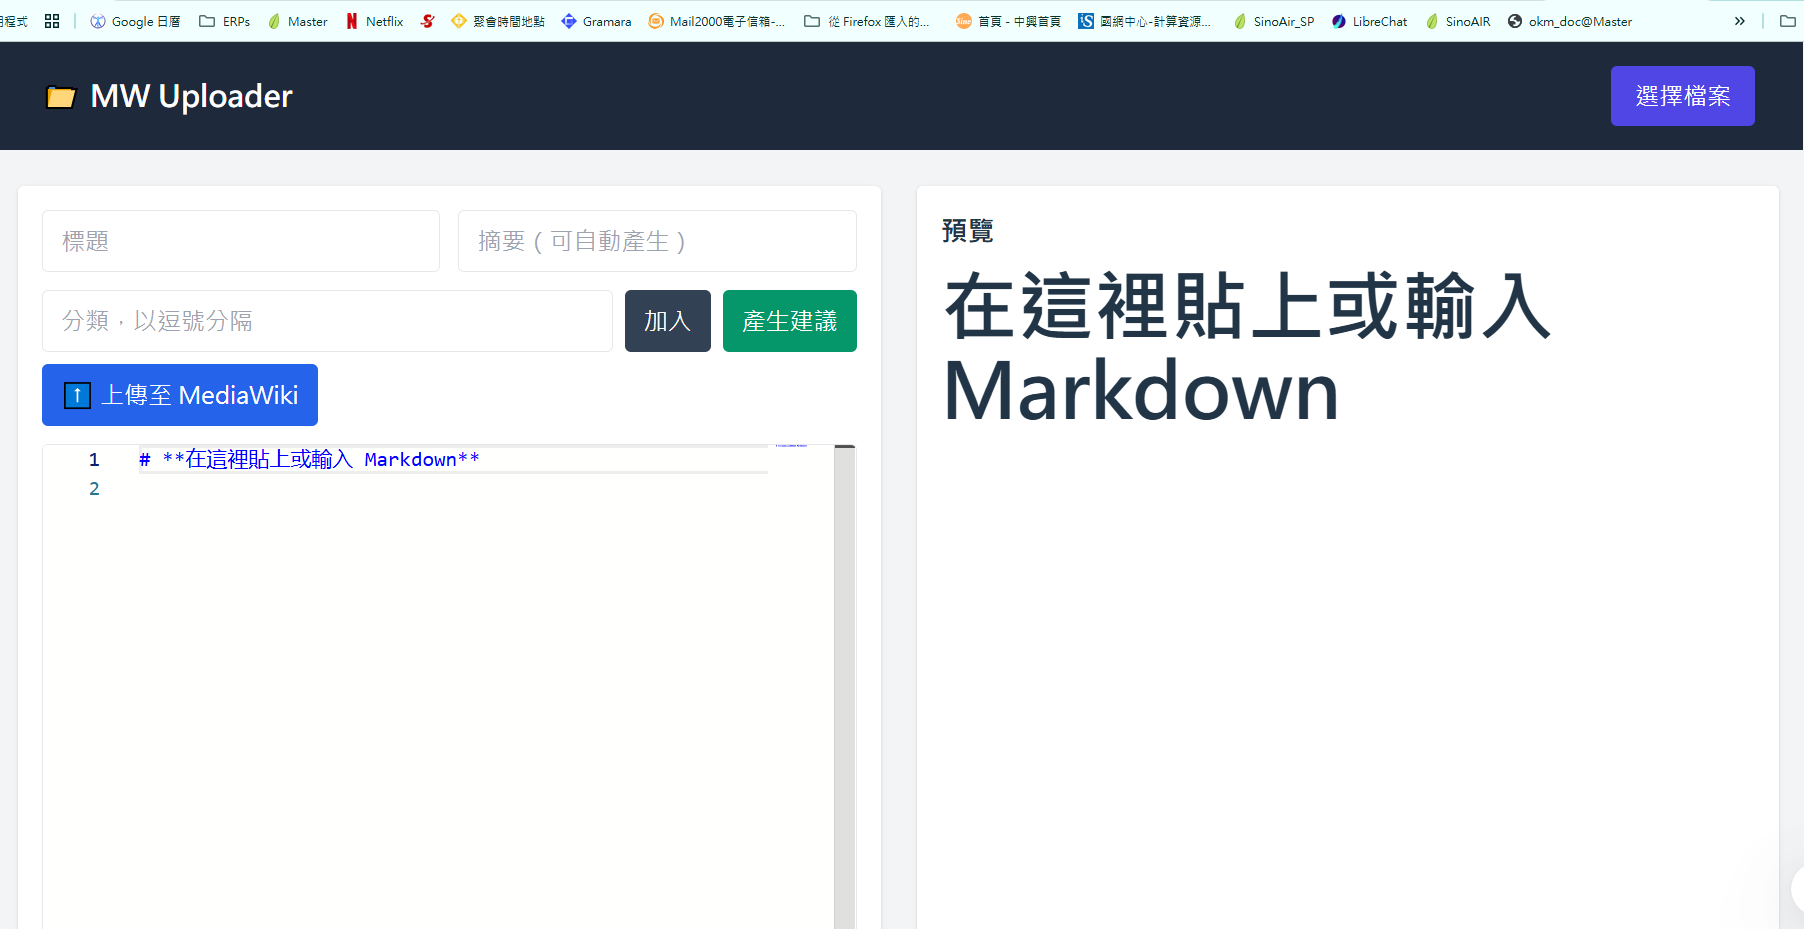Open the LibreChat bookmark
1804x929 pixels.
pos(1369,21)
